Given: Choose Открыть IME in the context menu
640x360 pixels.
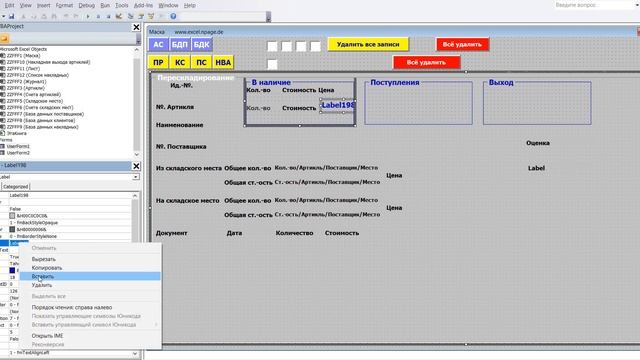Looking at the screenshot, I should coord(90,336).
